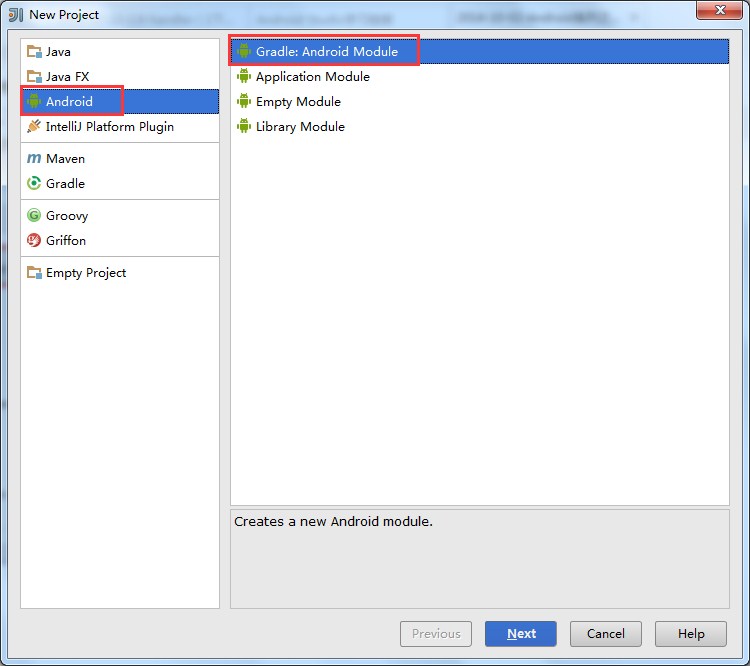This screenshot has height=666, width=750.
Task: Choose Empty Project label
Action: pyautogui.click(x=86, y=273)
